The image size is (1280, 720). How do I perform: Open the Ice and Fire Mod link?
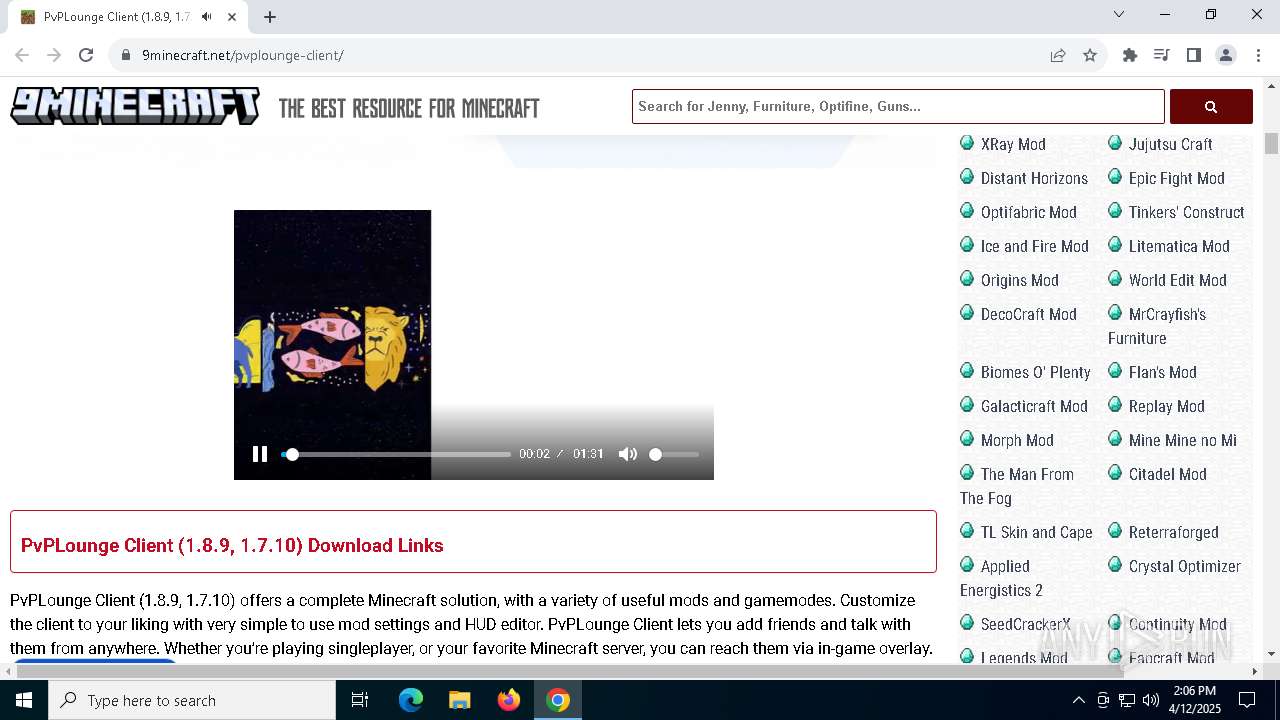(x=1035, y=246)
